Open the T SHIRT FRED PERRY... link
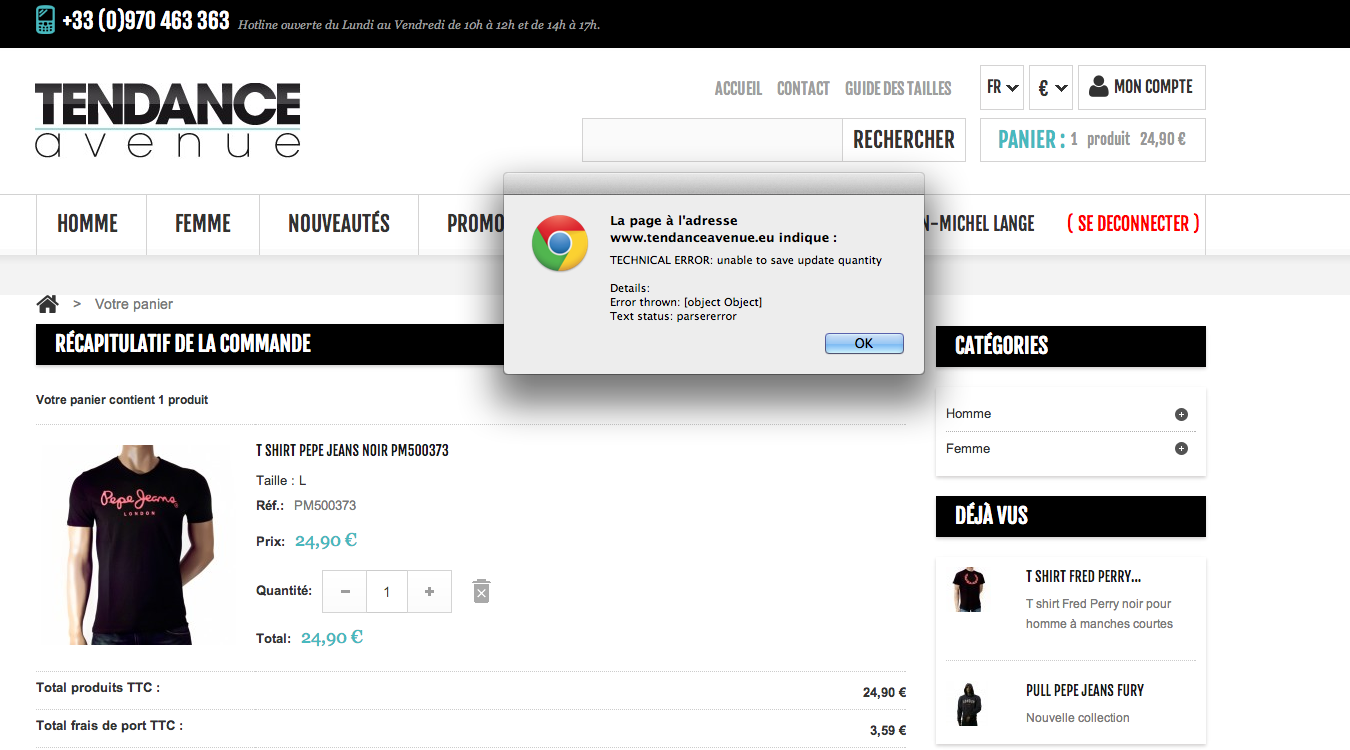 [1083, 577]
